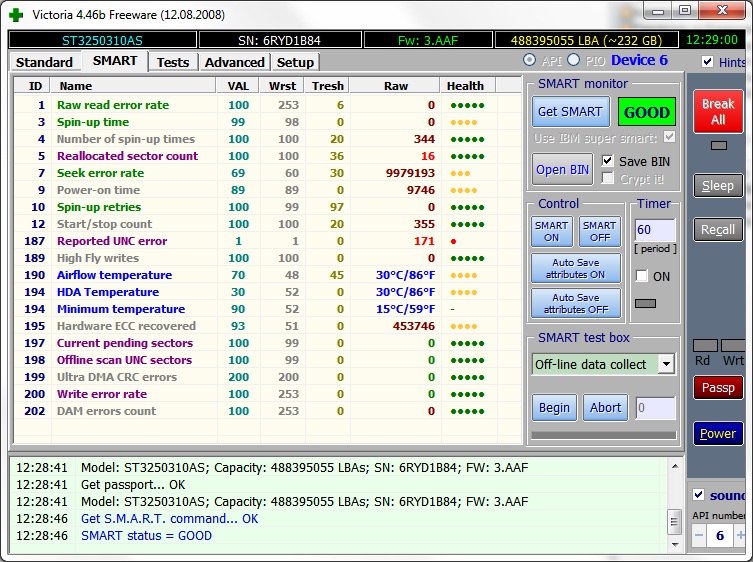Select the Ultra DMA CRC errors row

point(267,377)
